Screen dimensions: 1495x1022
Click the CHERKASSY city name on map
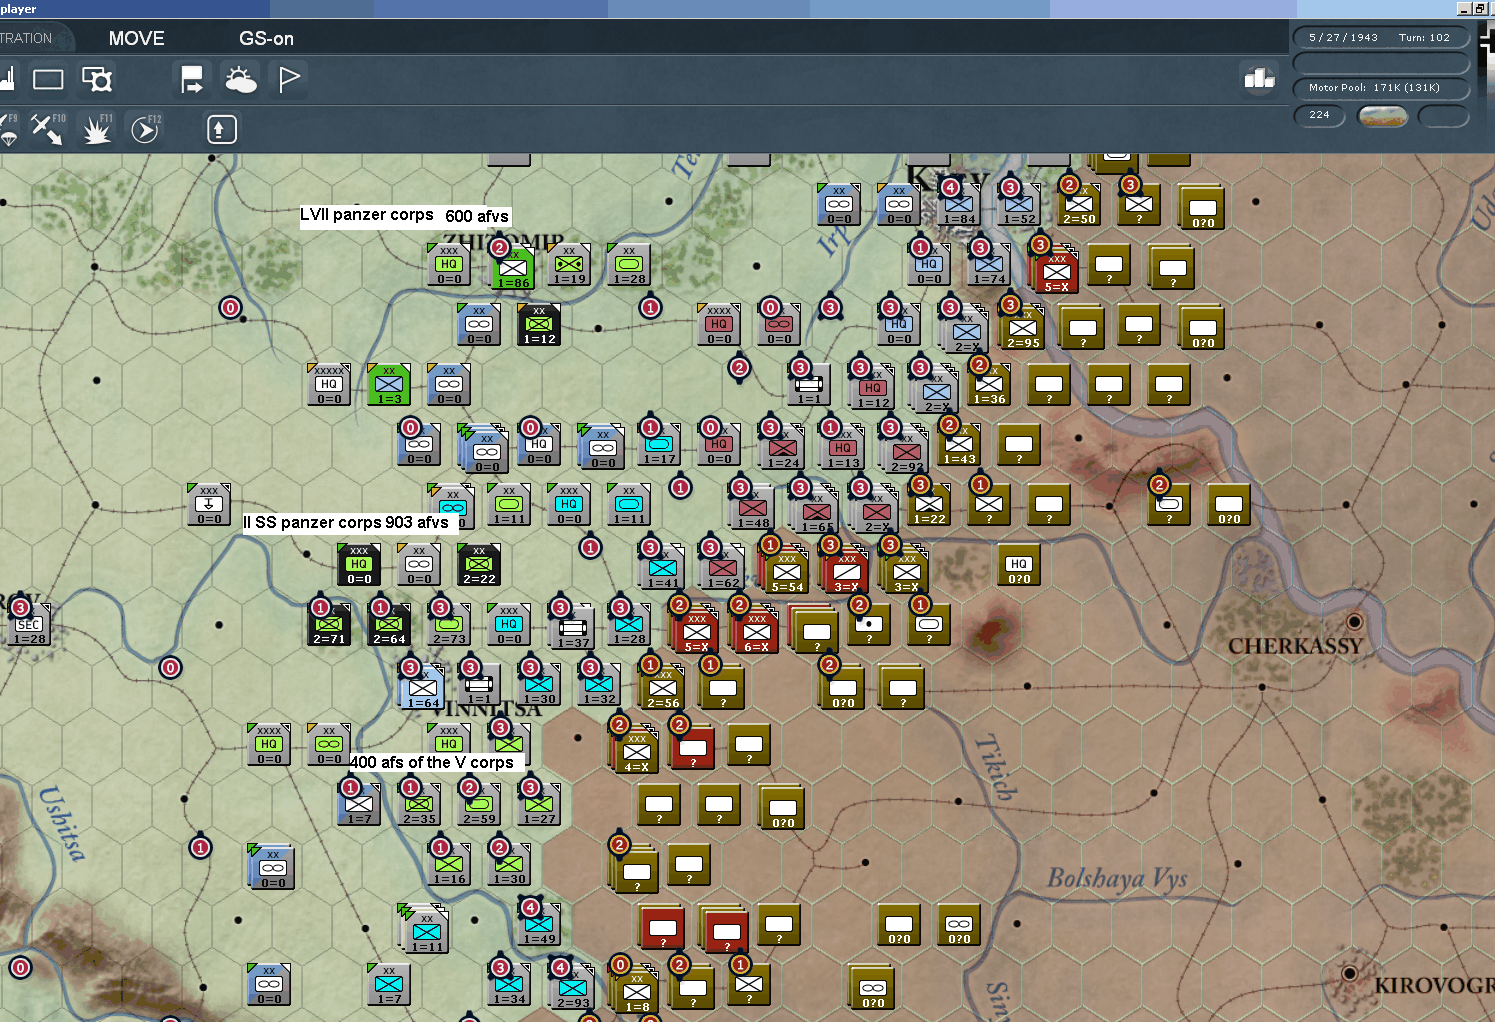click(x=1295, y=646)
